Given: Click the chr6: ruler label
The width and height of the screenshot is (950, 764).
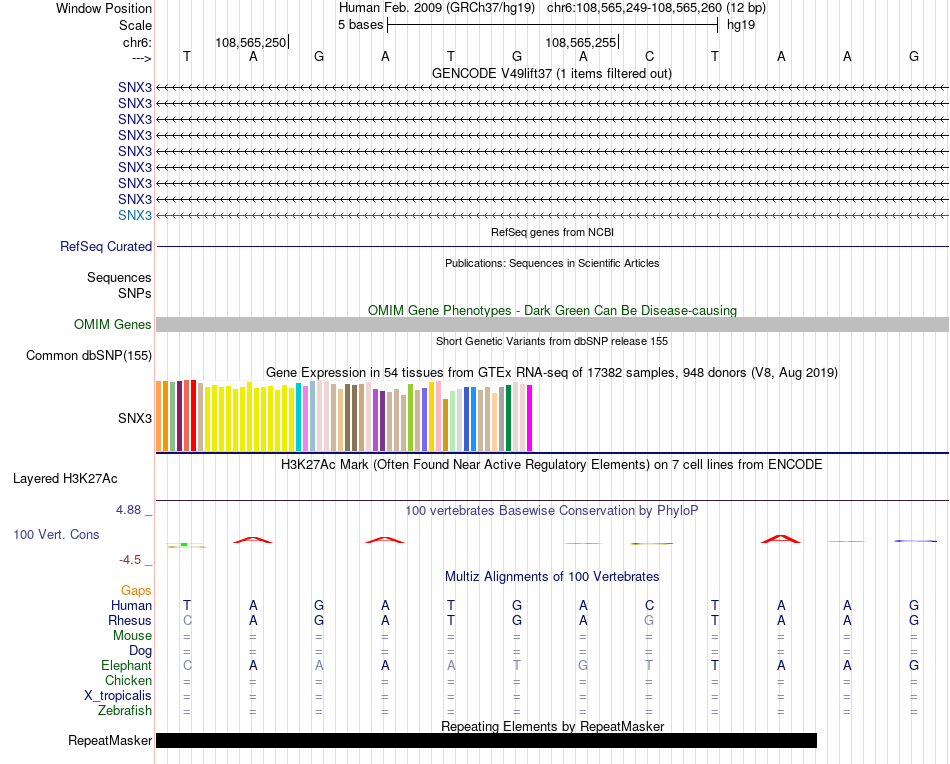Looking at the screenshot, I should (137, 42).
